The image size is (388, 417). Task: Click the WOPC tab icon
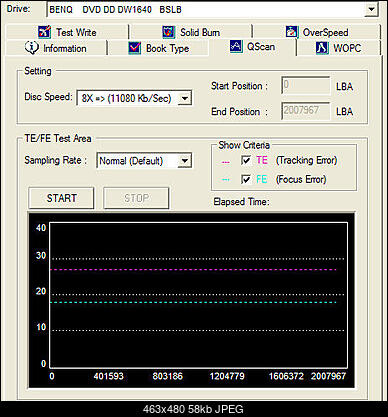click(322, 48)
